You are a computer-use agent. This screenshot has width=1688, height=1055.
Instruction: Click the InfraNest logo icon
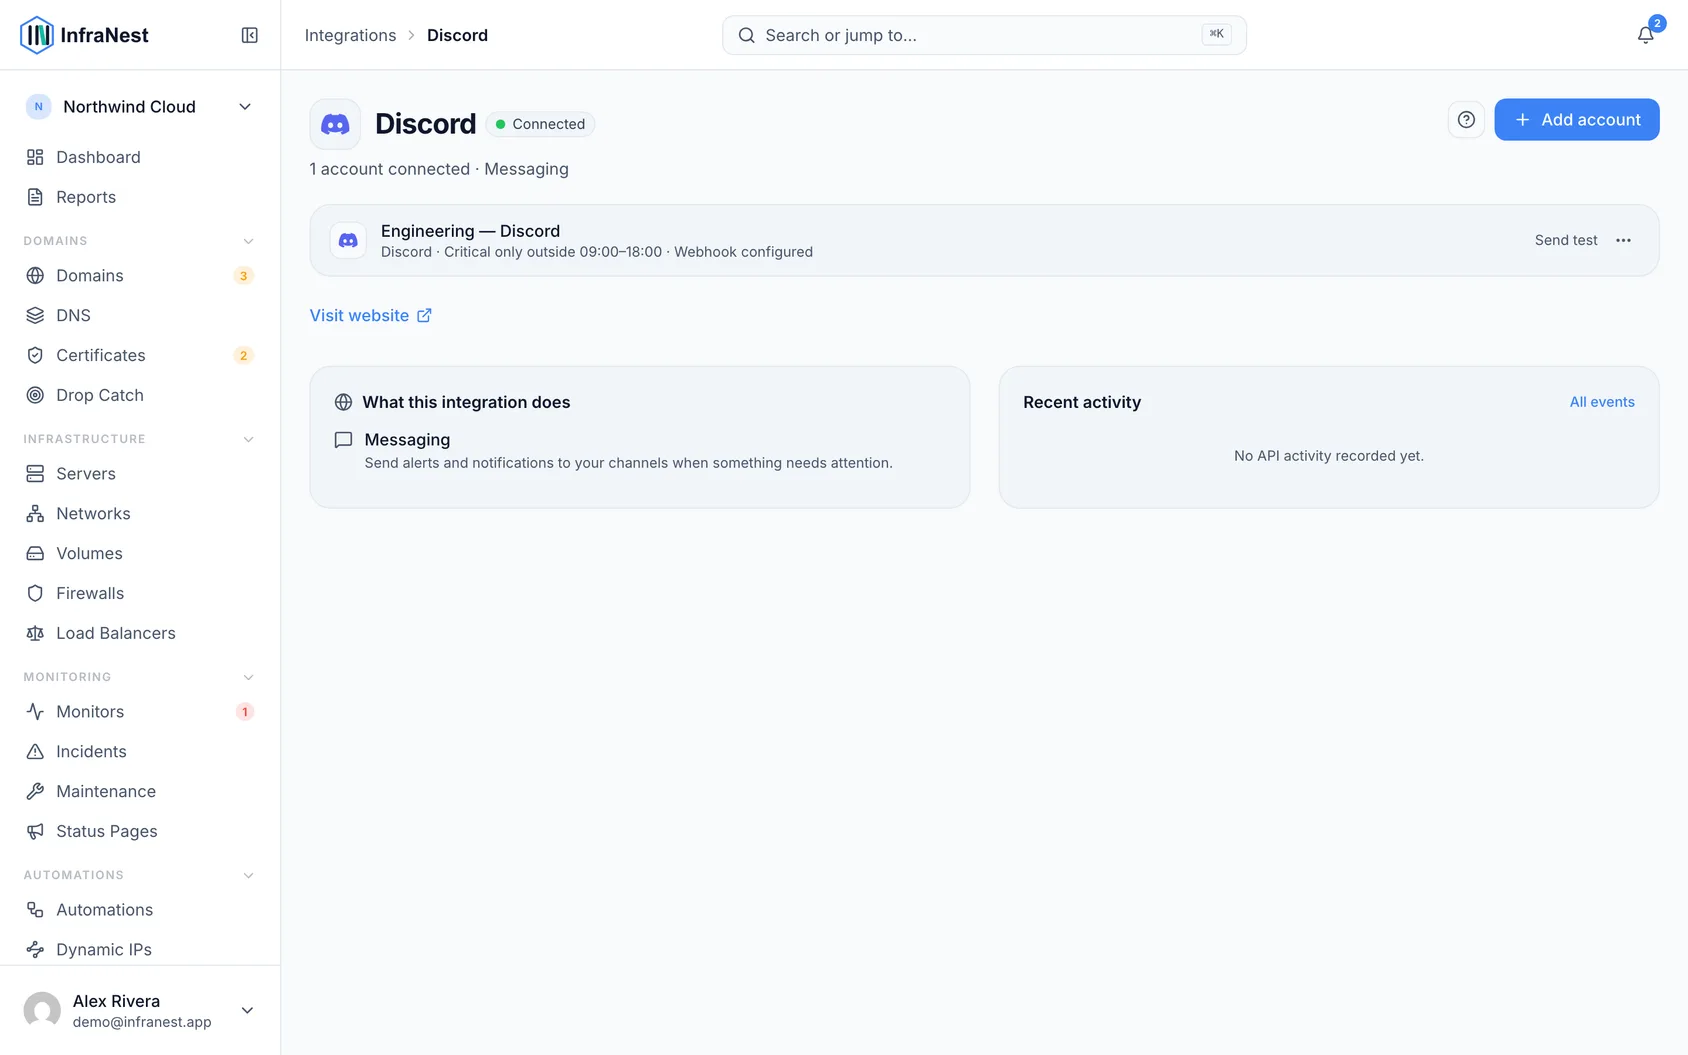click(37, 35)
